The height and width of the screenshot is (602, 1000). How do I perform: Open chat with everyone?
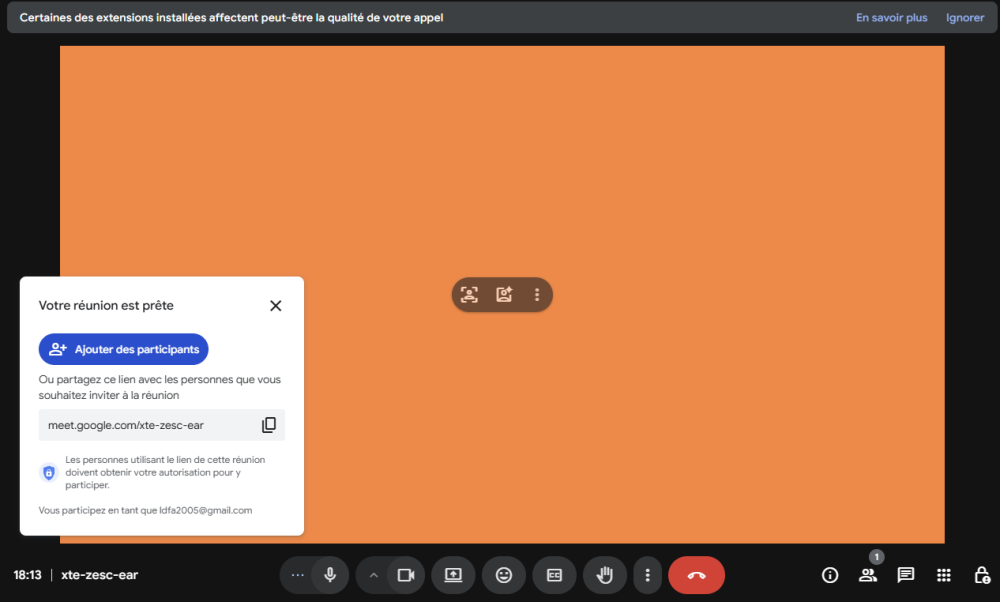pos(906,575)
